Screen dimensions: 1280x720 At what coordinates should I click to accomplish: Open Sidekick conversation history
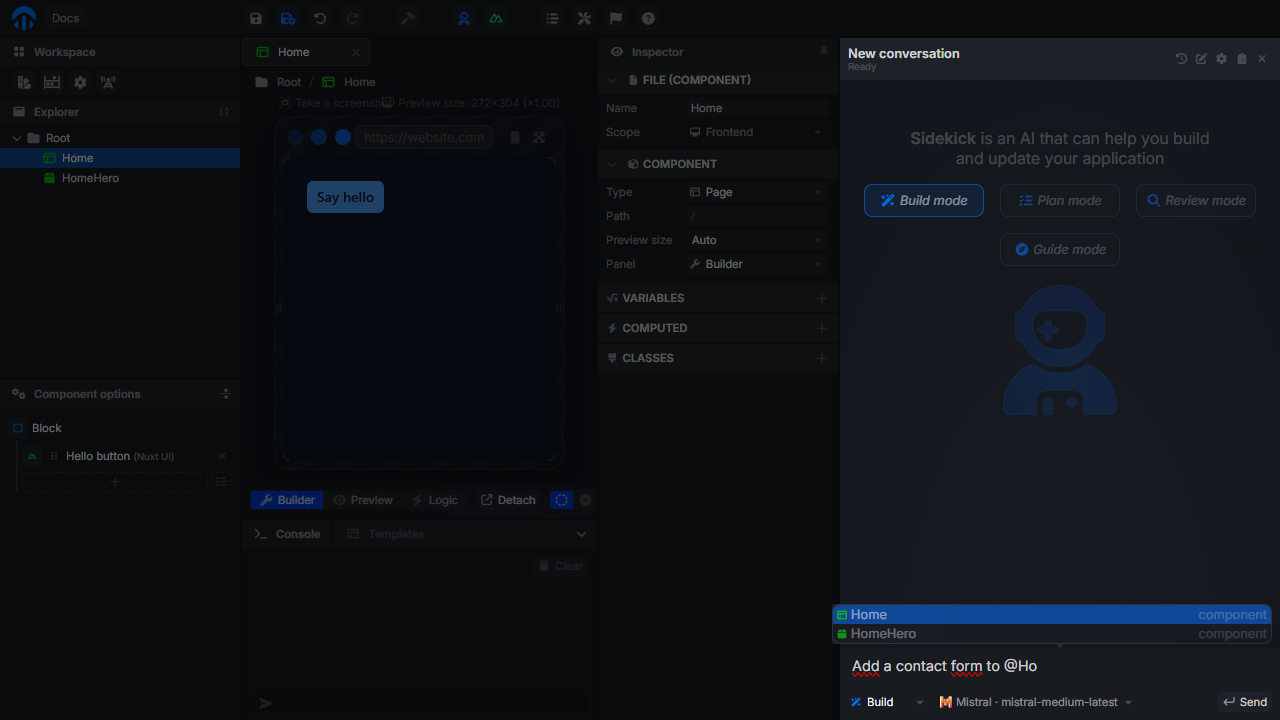pyautogui.click(x=1181, y=59)
